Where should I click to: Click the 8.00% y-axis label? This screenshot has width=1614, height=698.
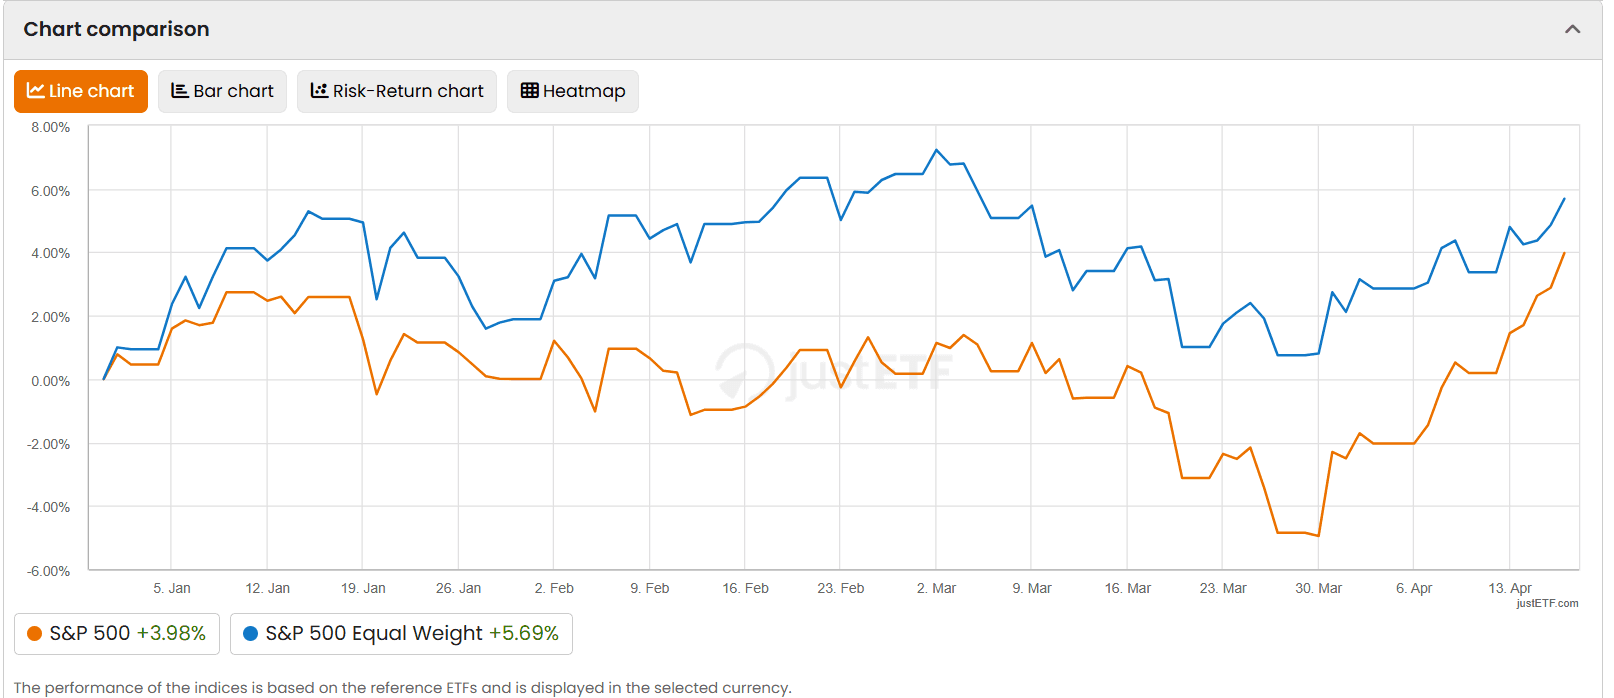[50, 127]
